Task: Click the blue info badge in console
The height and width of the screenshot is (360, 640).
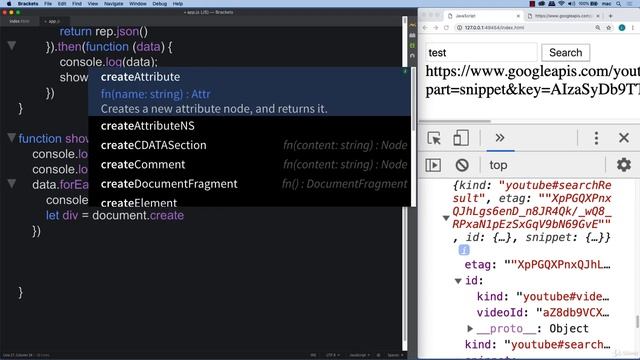Action: (464, 250)
